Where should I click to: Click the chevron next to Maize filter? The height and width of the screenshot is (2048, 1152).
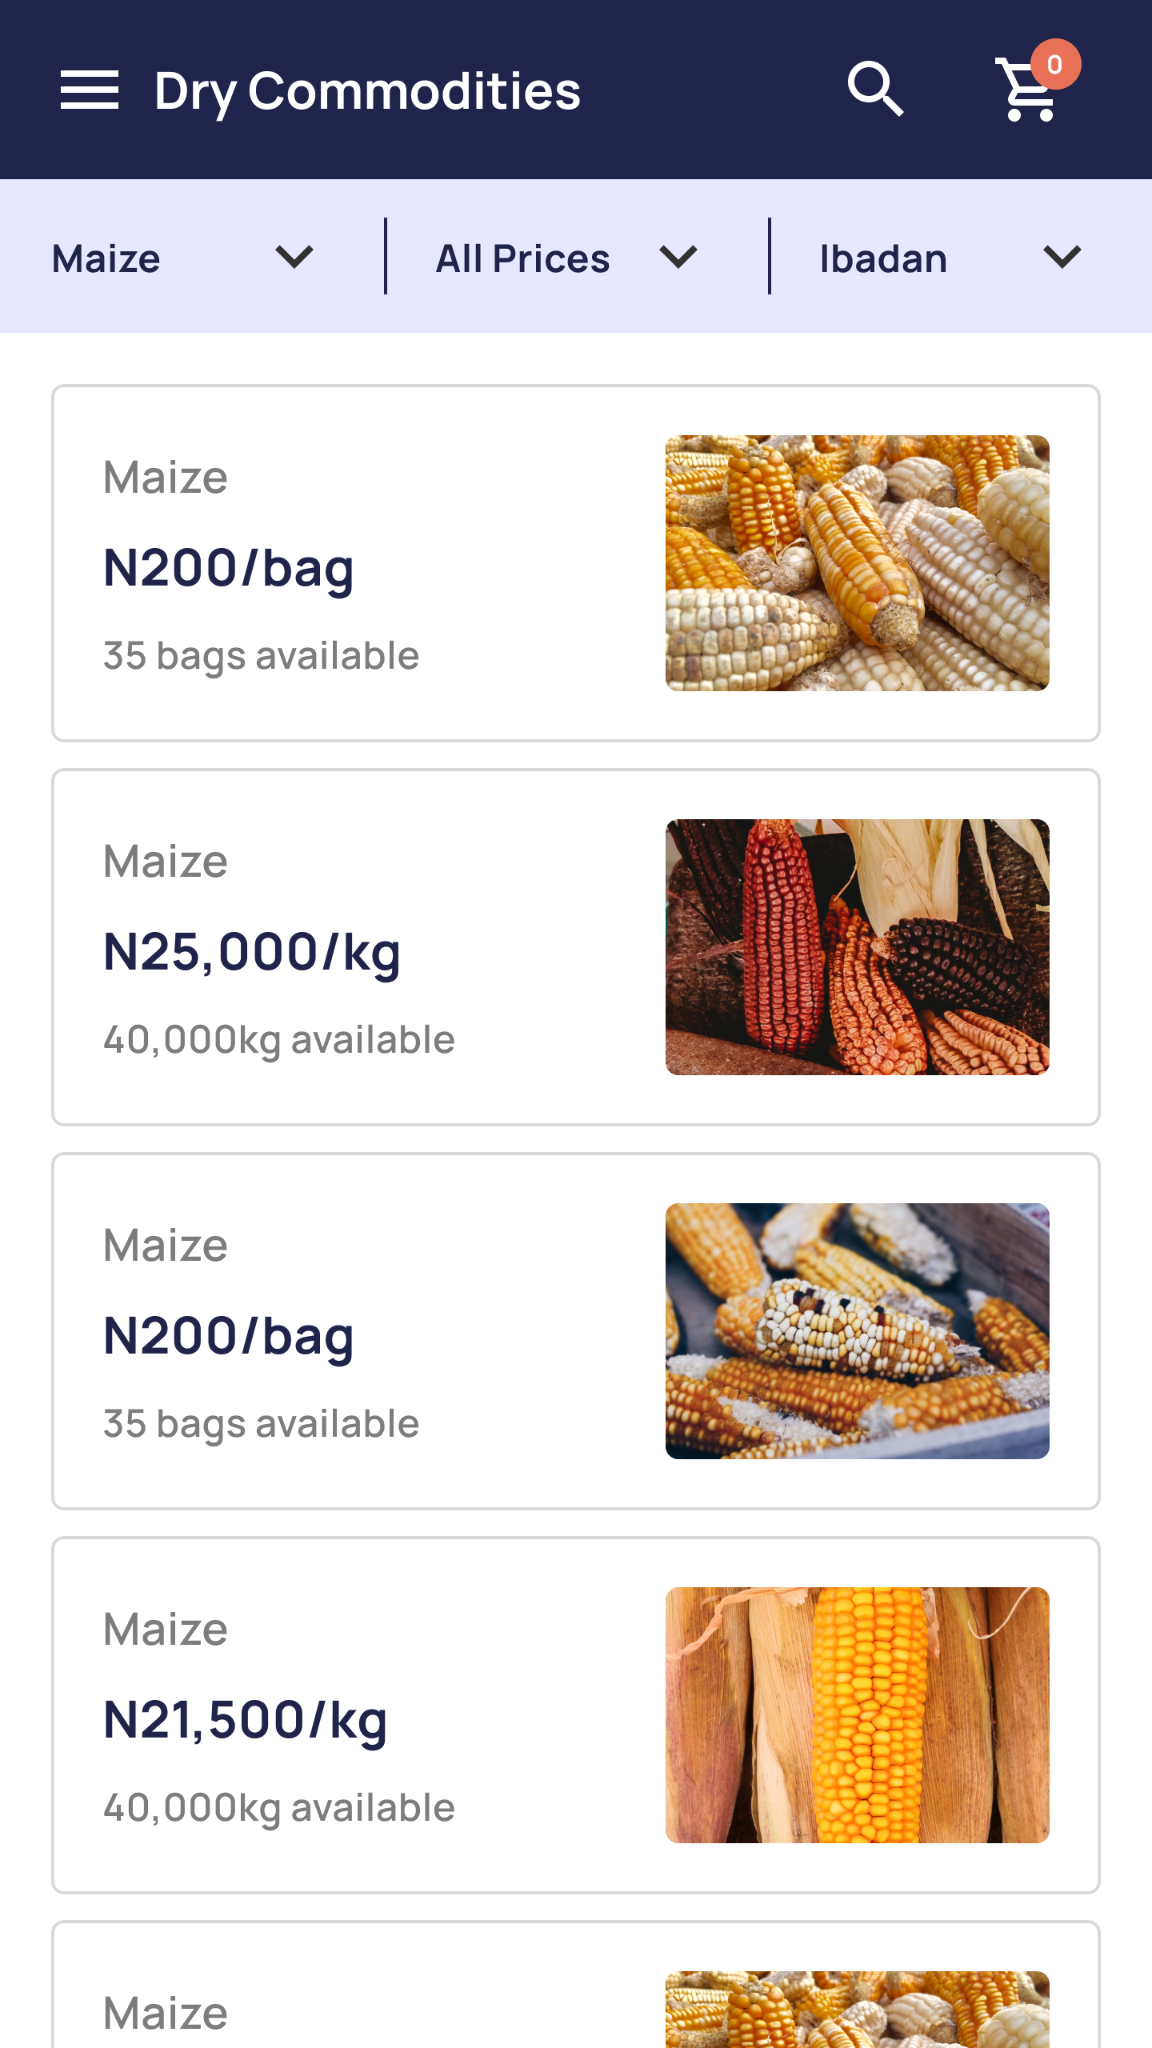[x=295, y=258]
